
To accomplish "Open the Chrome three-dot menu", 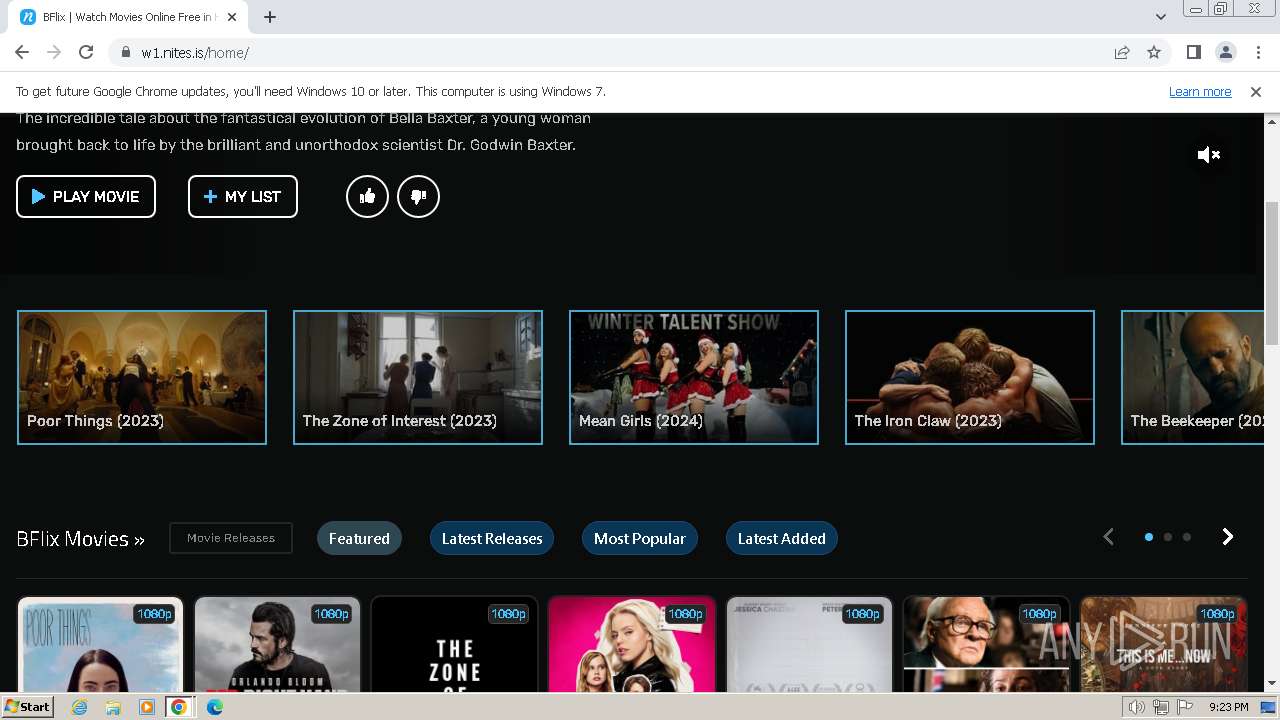I will [x=1258, y=52].
